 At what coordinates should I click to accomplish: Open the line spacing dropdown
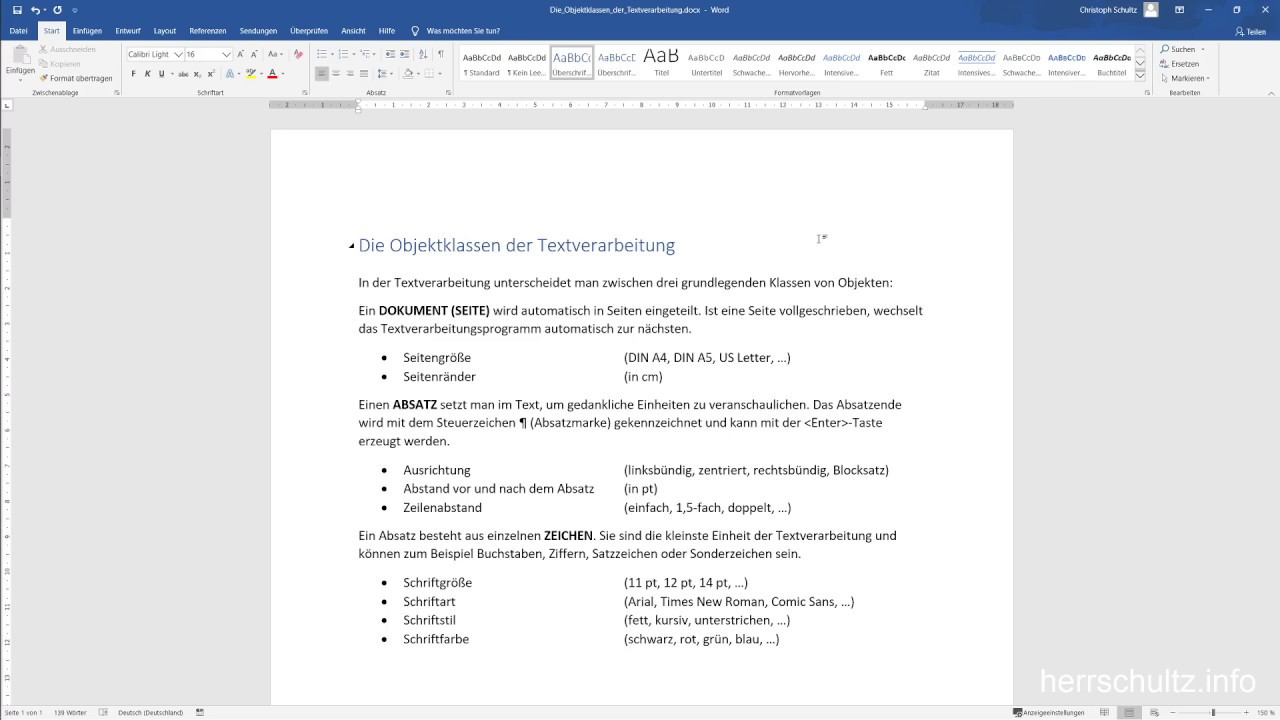385,74
